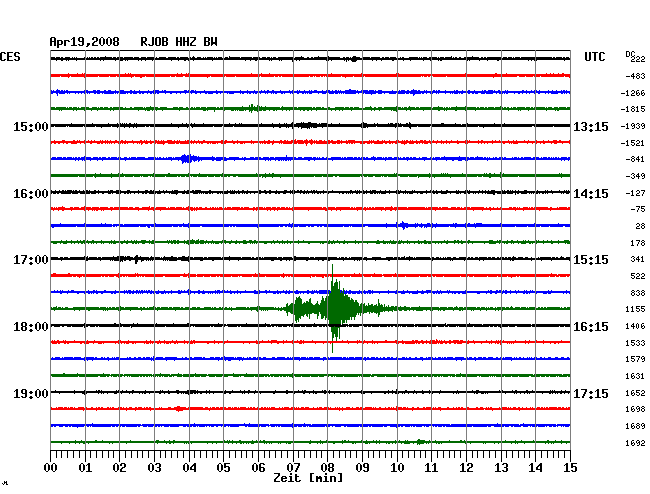Select the DC offset value 838
Image resolution: width=650 pixels, height=494 pixels.
pos(638,293)
